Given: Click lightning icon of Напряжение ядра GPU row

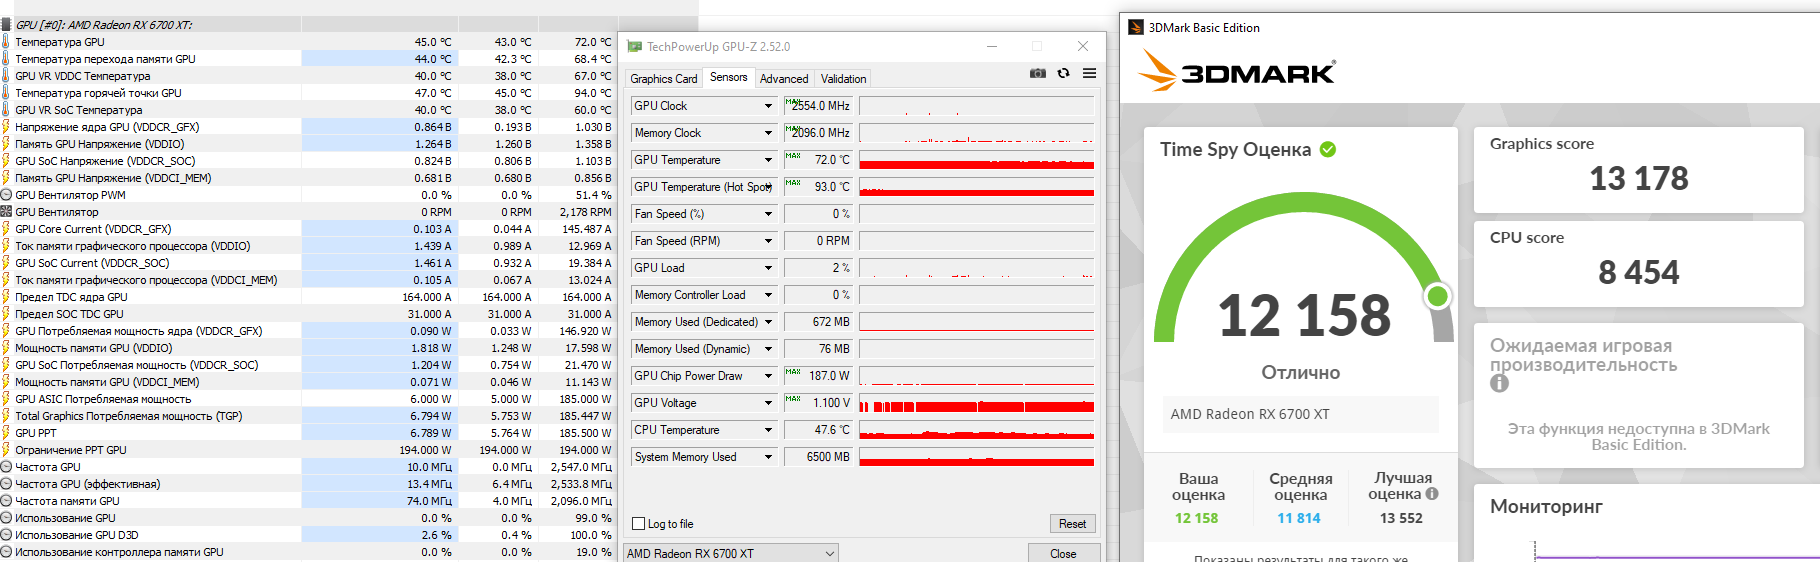Looking at the screenshot, I should point(6,127).
